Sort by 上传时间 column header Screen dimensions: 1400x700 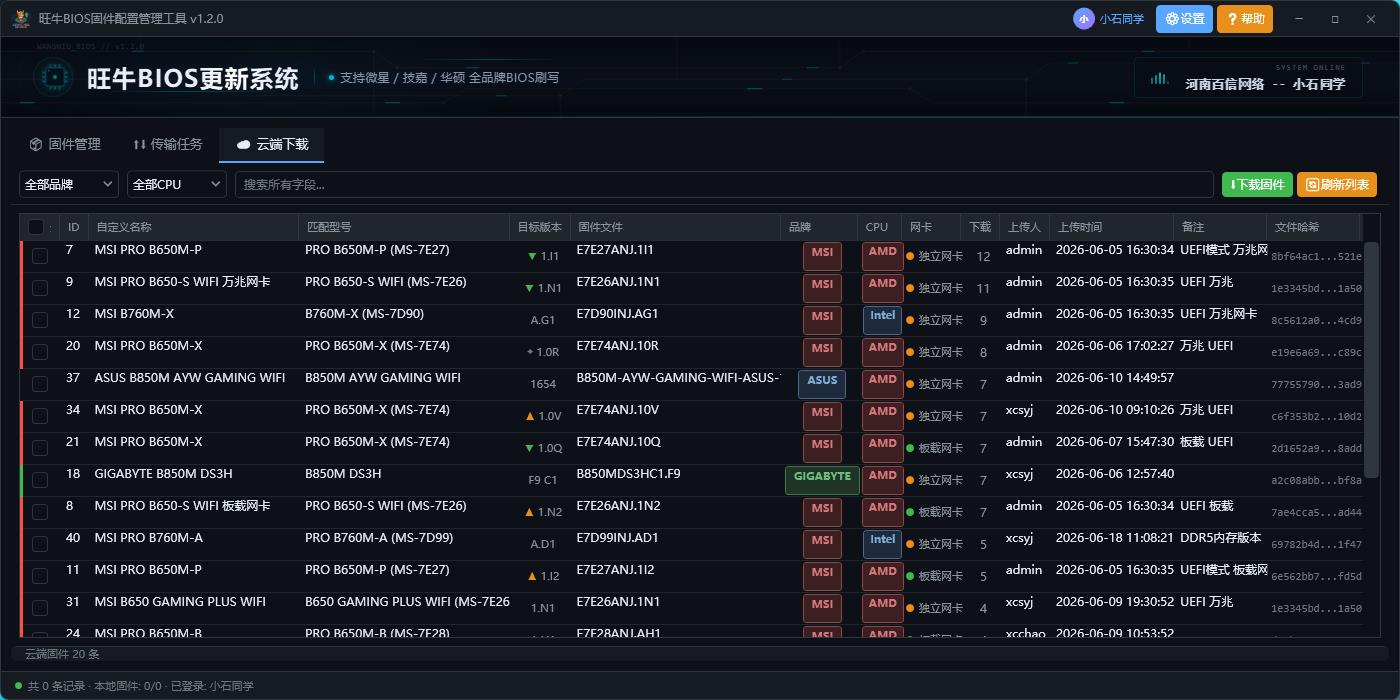[1111, 227]
